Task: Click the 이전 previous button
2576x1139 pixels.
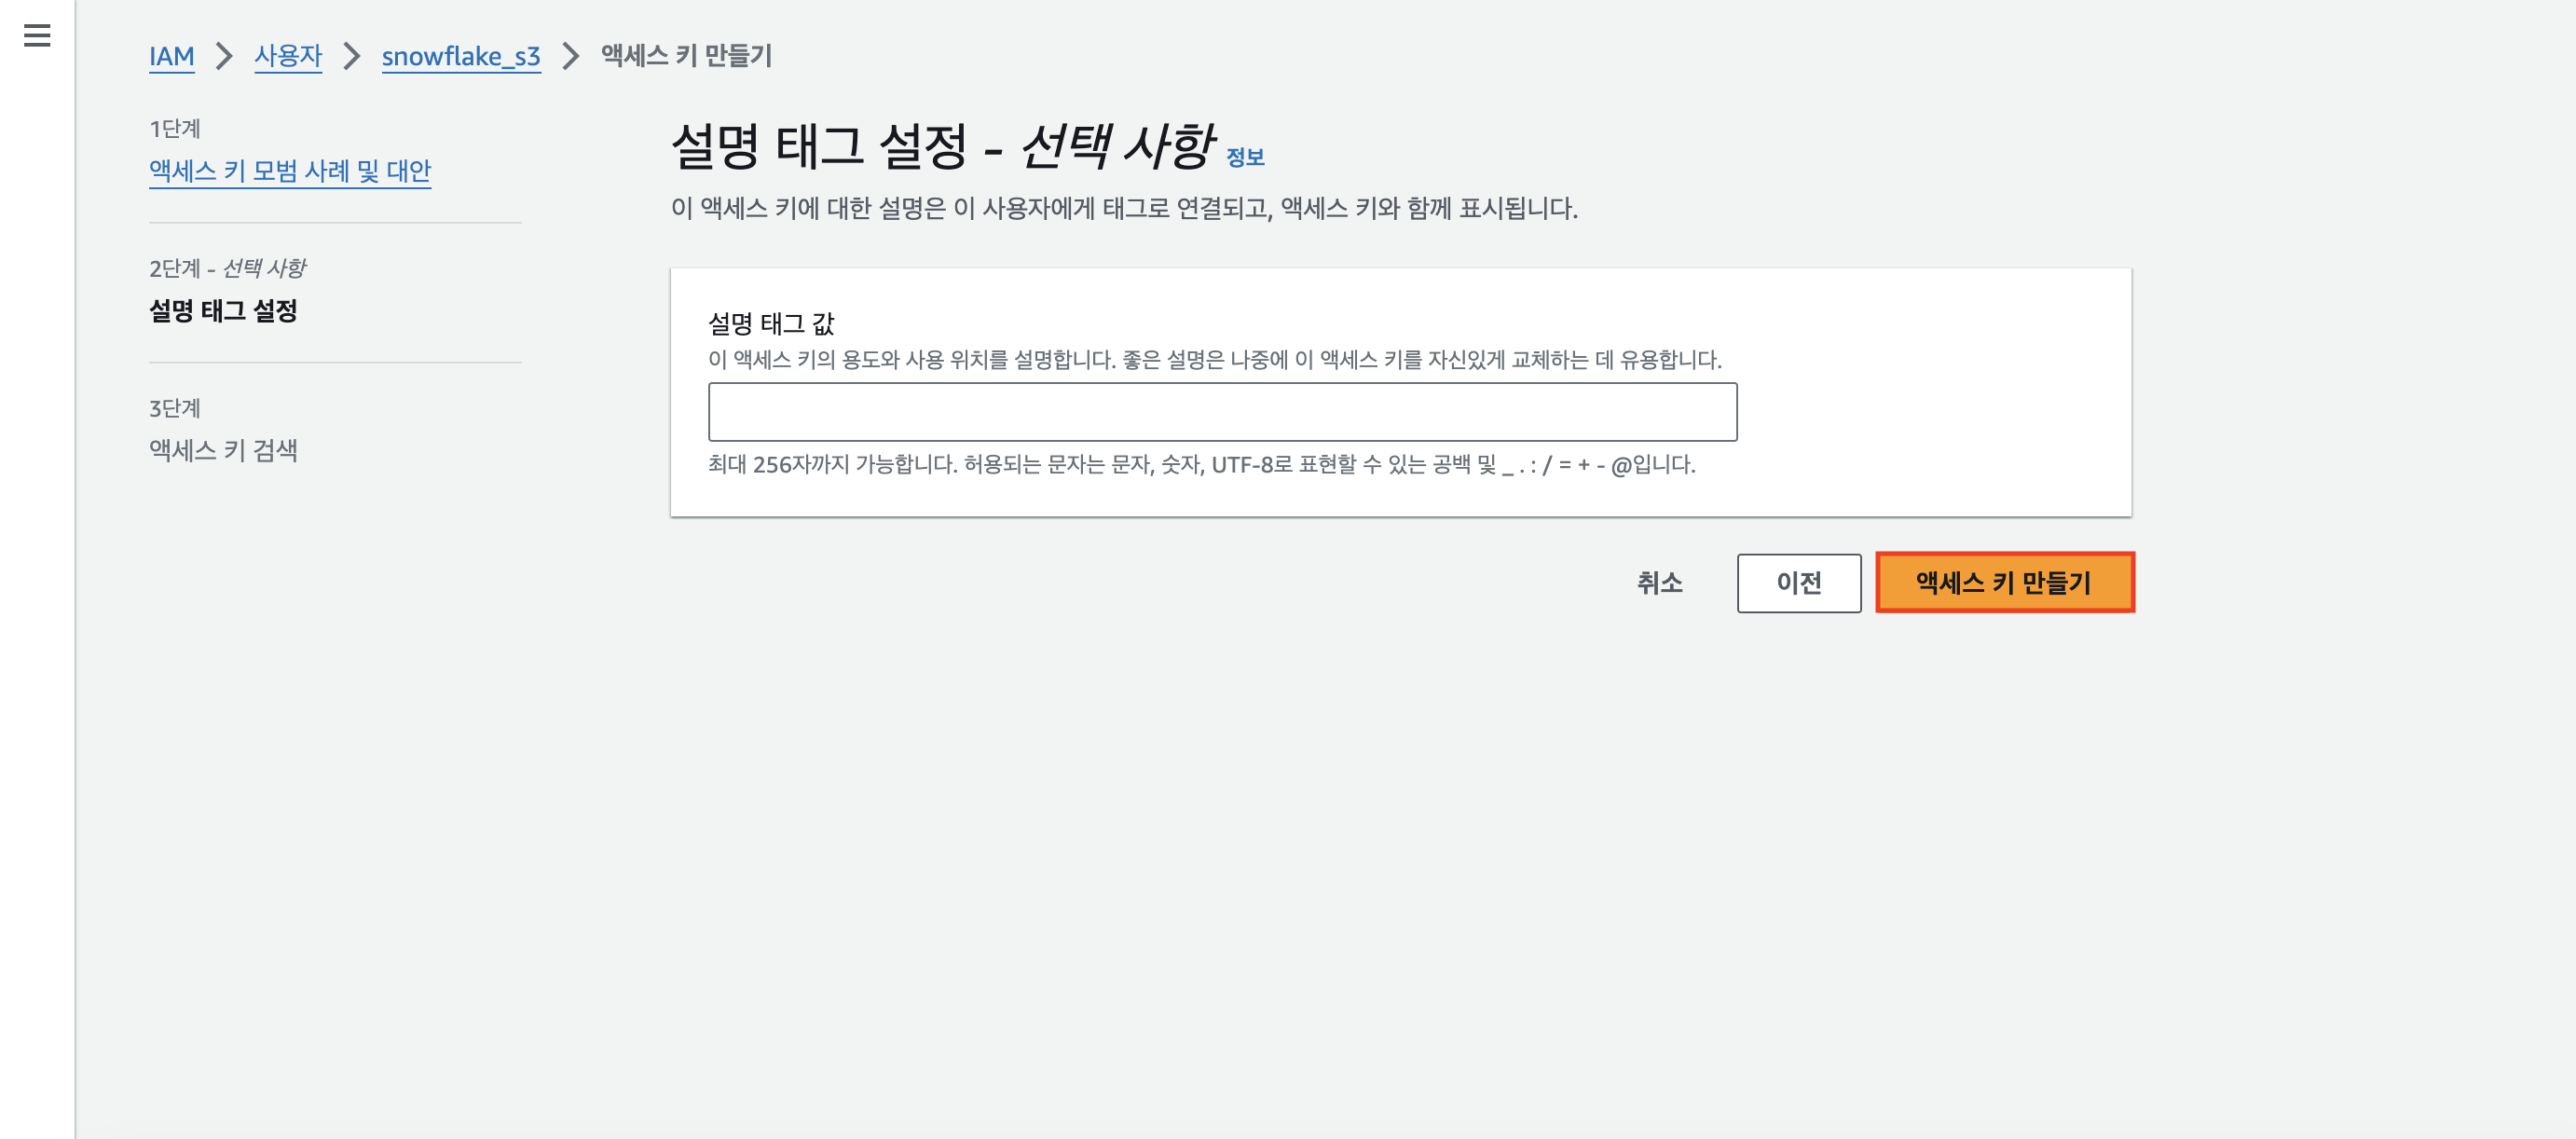Action: pyautogui.click(x=1798, y=583)
